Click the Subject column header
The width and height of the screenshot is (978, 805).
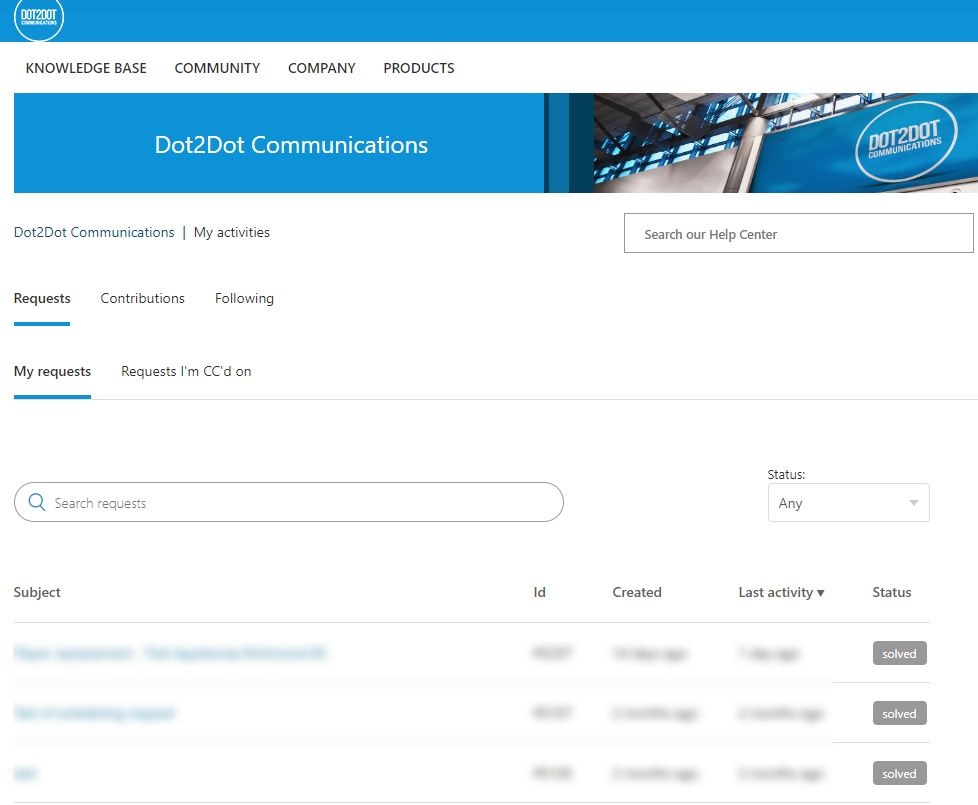(37, 592)
